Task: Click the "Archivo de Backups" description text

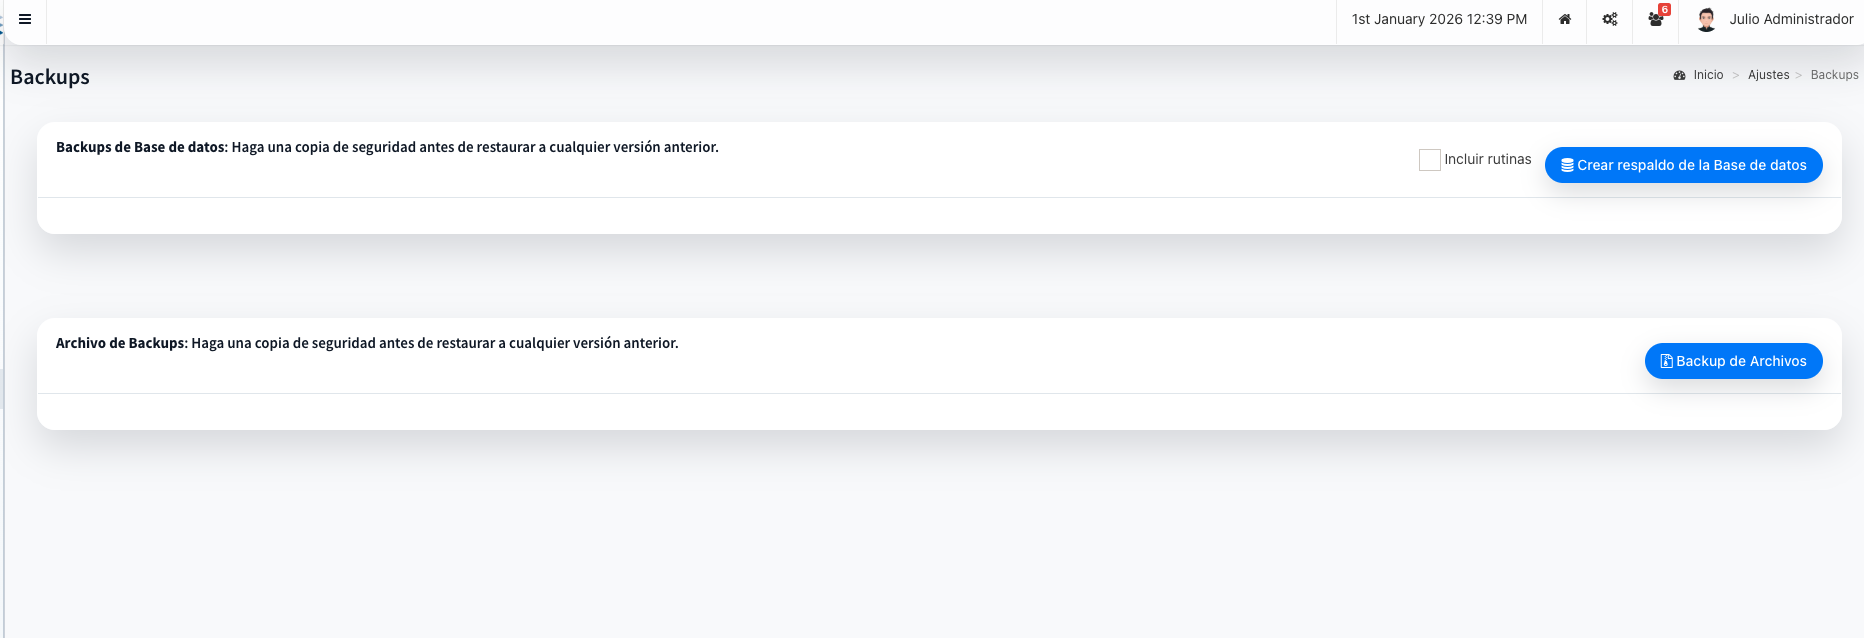Action: [x=367, y=343]
